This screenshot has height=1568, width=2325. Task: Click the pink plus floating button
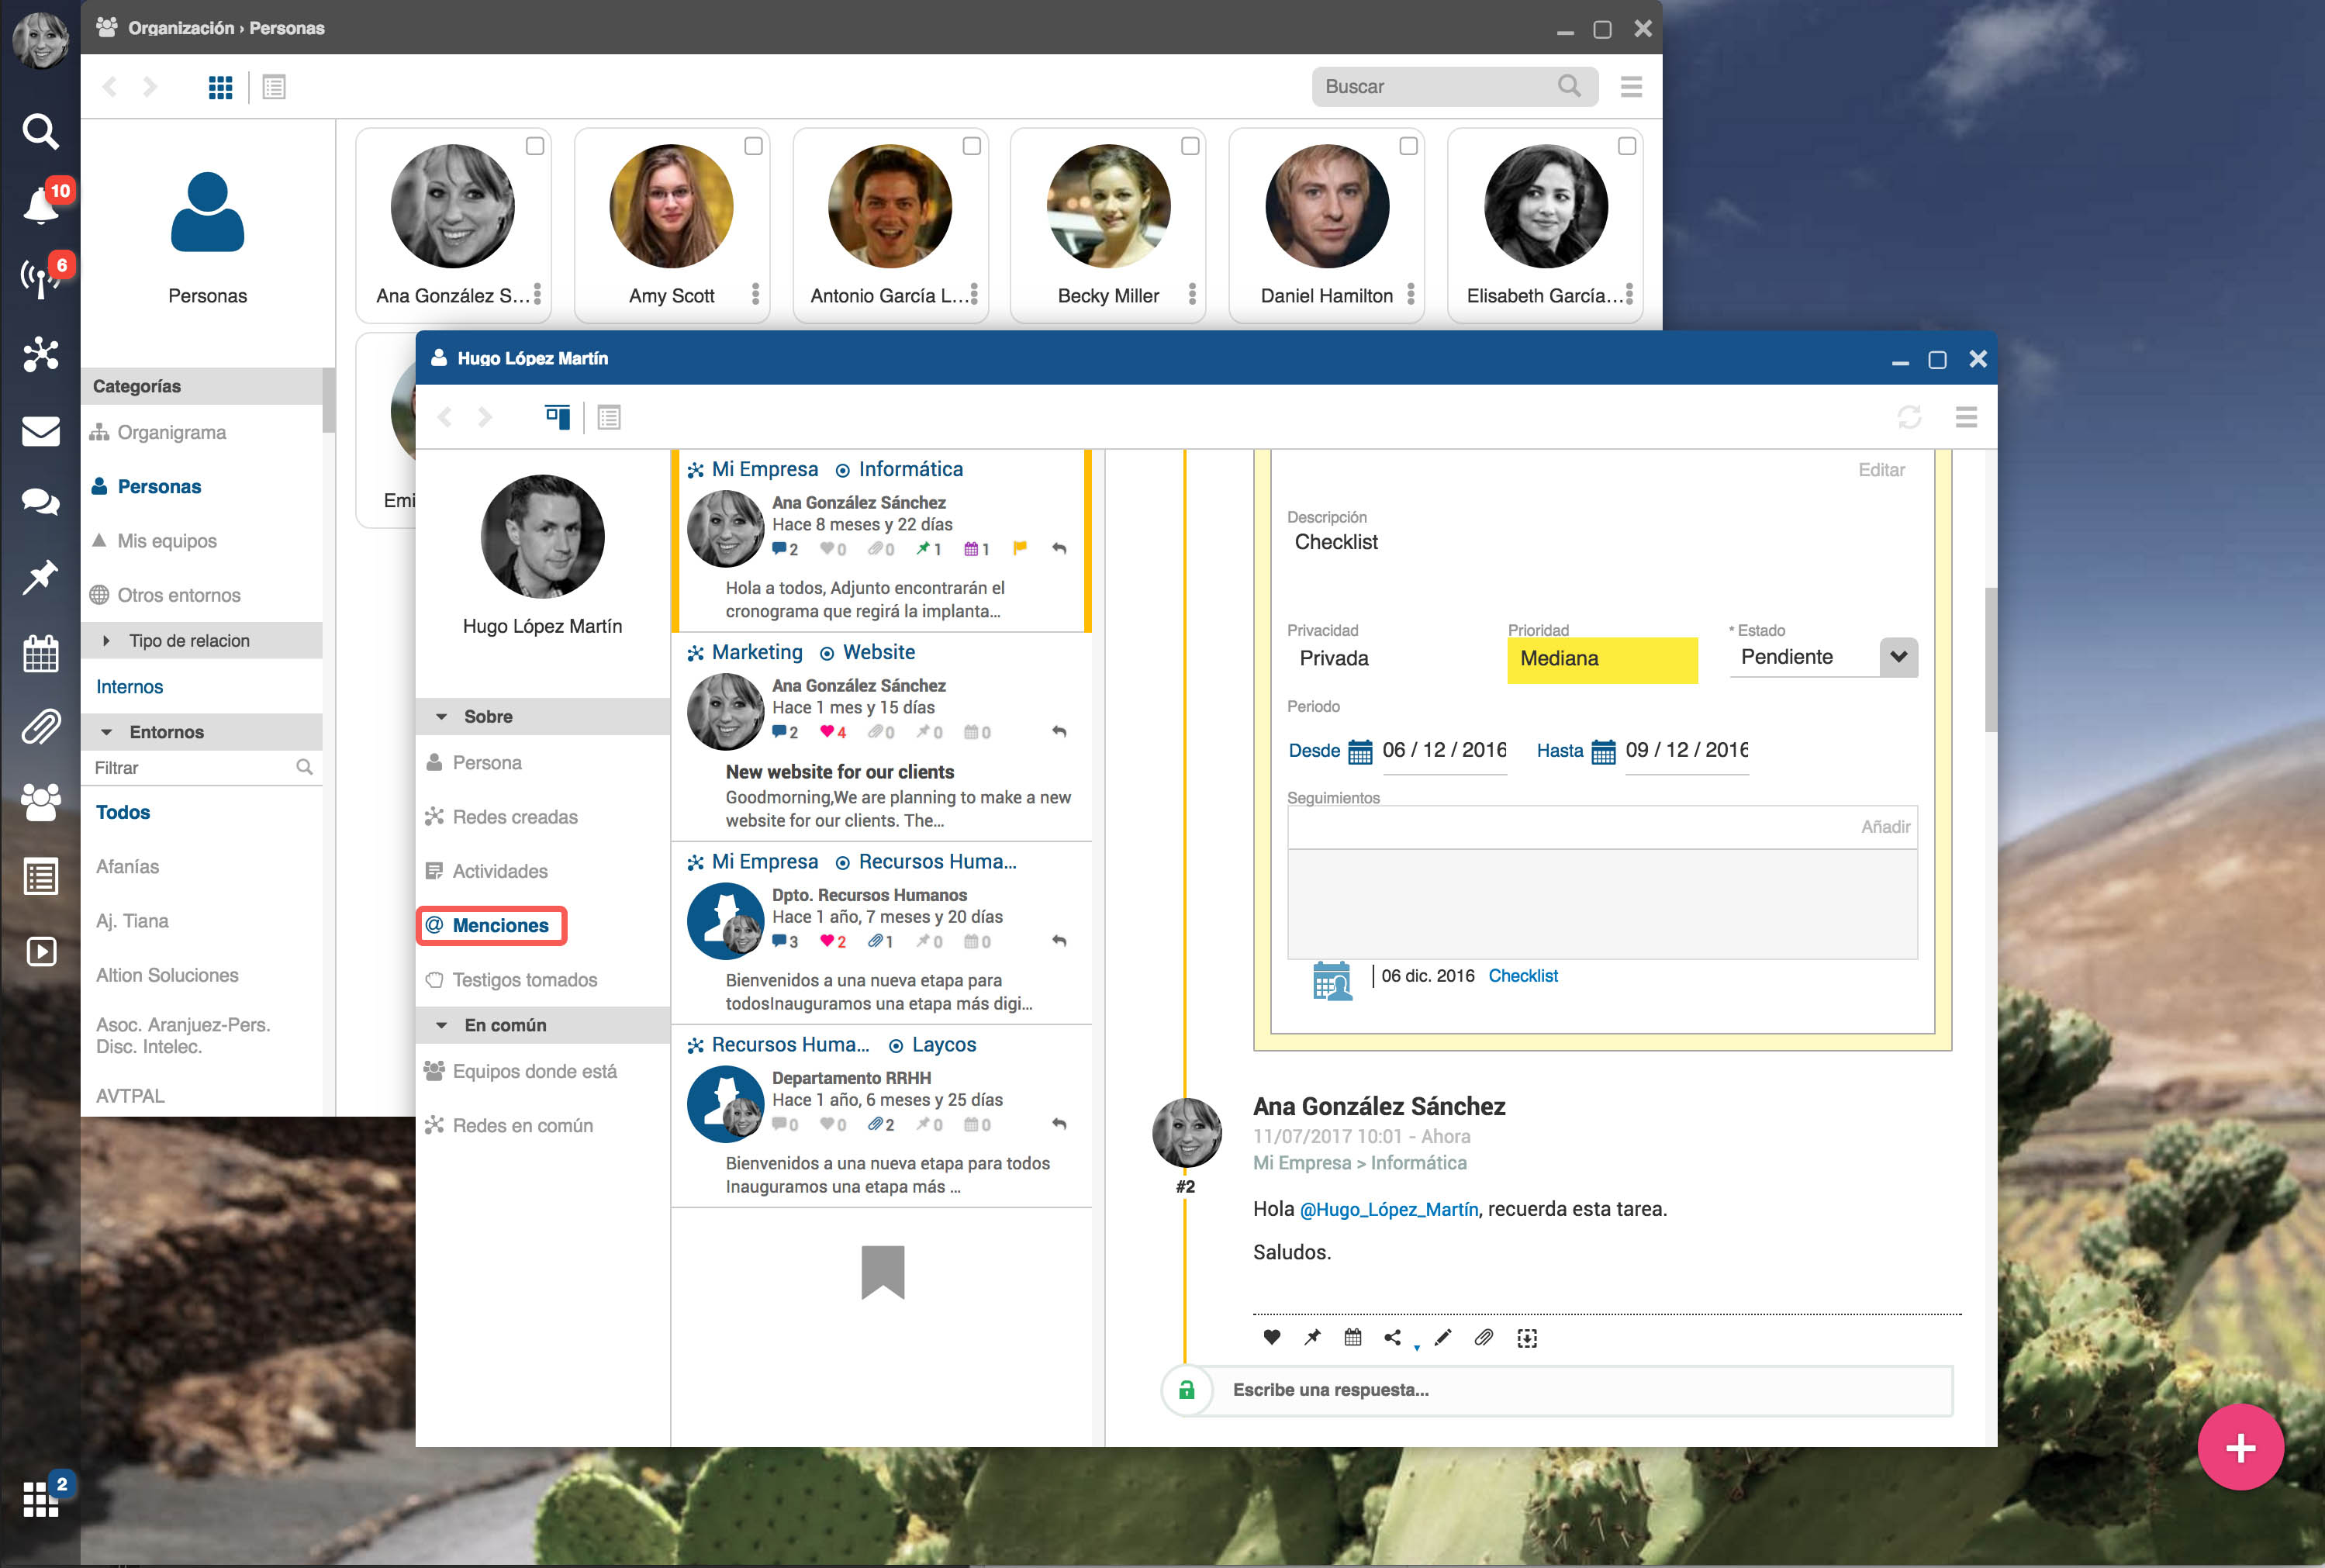(2240, 1447)
